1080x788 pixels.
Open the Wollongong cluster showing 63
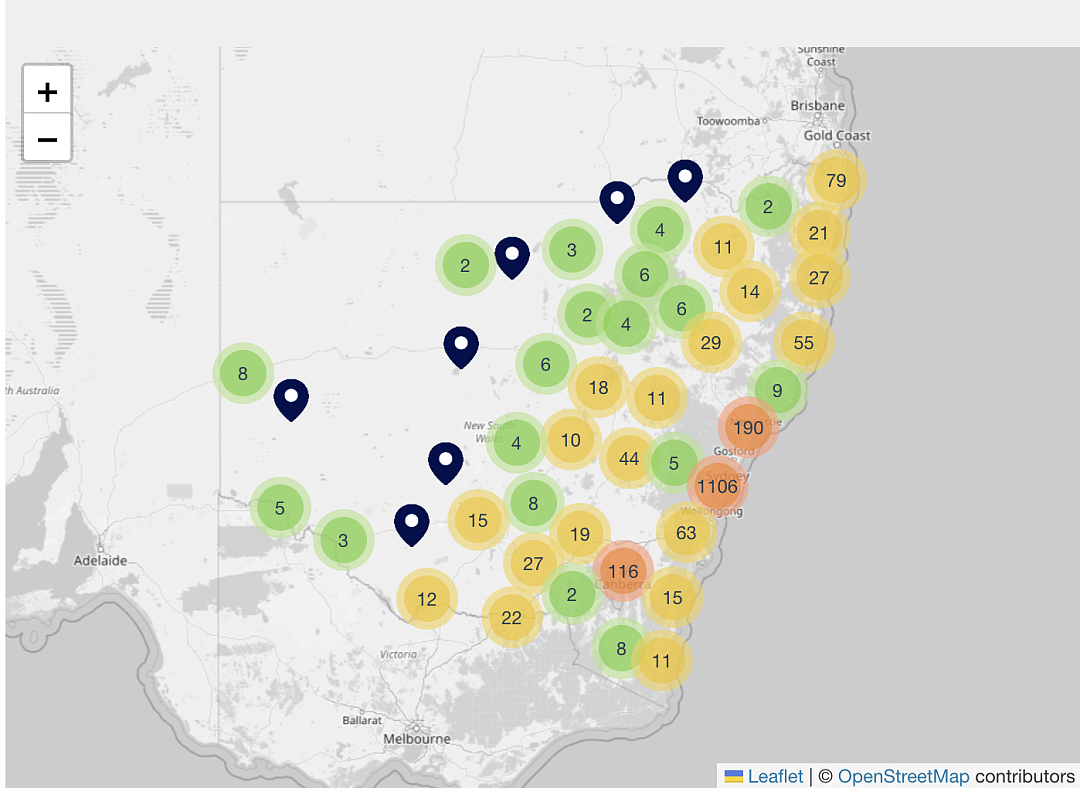(x=686, y=532)
